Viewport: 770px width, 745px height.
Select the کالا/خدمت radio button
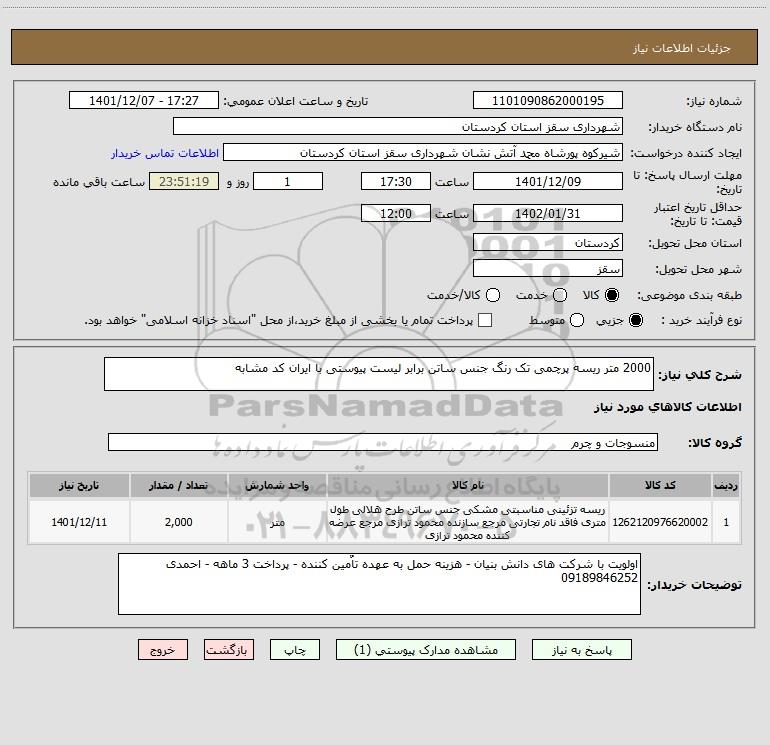click(x=493, y=295)
